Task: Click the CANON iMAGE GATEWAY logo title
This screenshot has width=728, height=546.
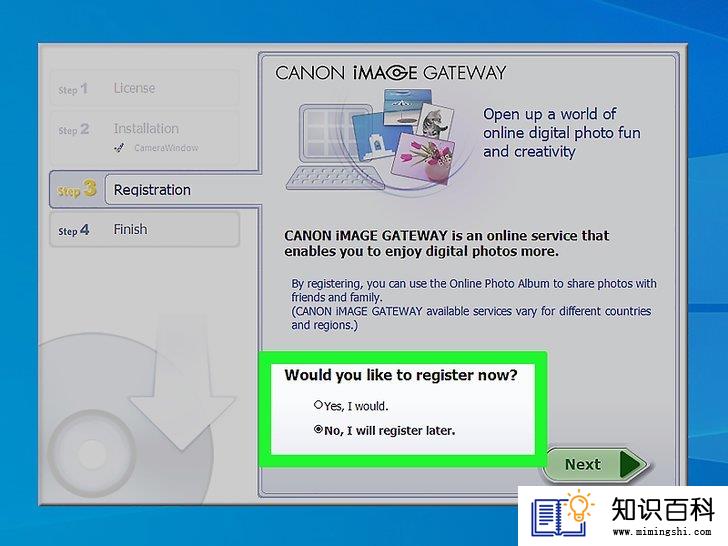Action: click(x=390, y=73)
